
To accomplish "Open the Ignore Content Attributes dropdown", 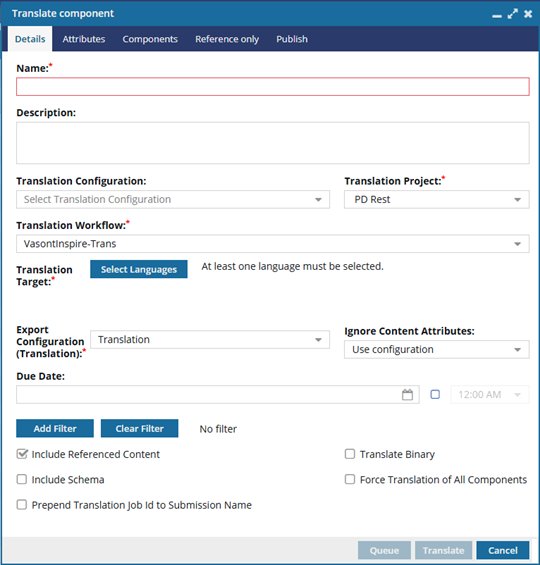I will coord(437,350).
